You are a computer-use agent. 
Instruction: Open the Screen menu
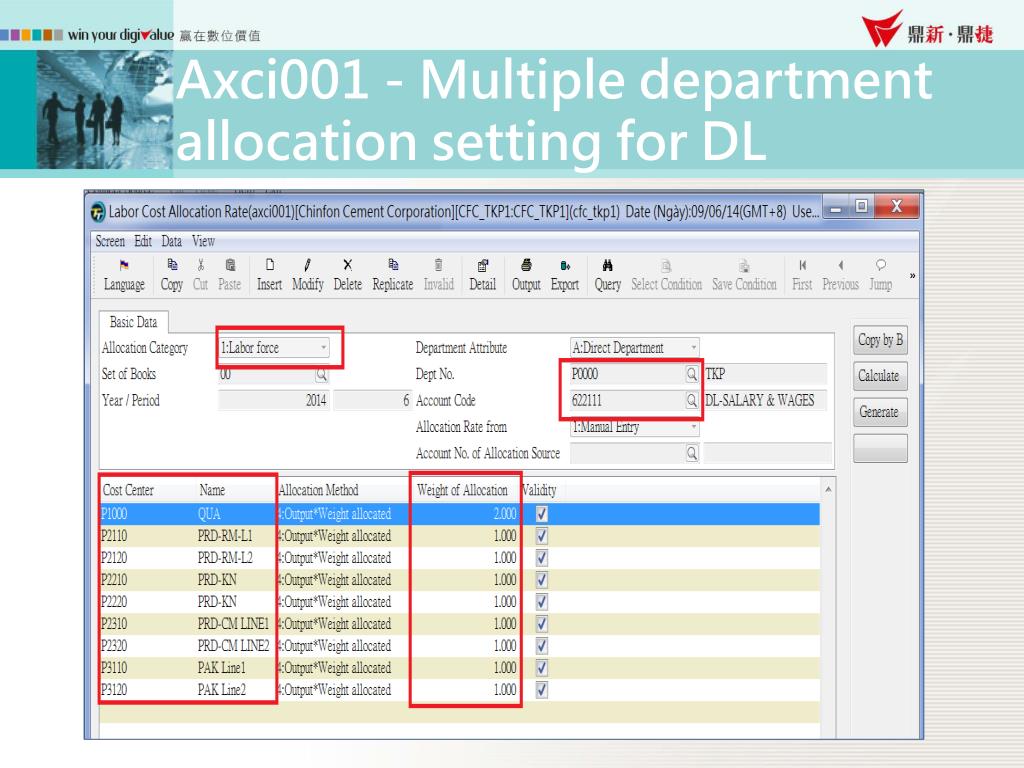coord(110,241)
